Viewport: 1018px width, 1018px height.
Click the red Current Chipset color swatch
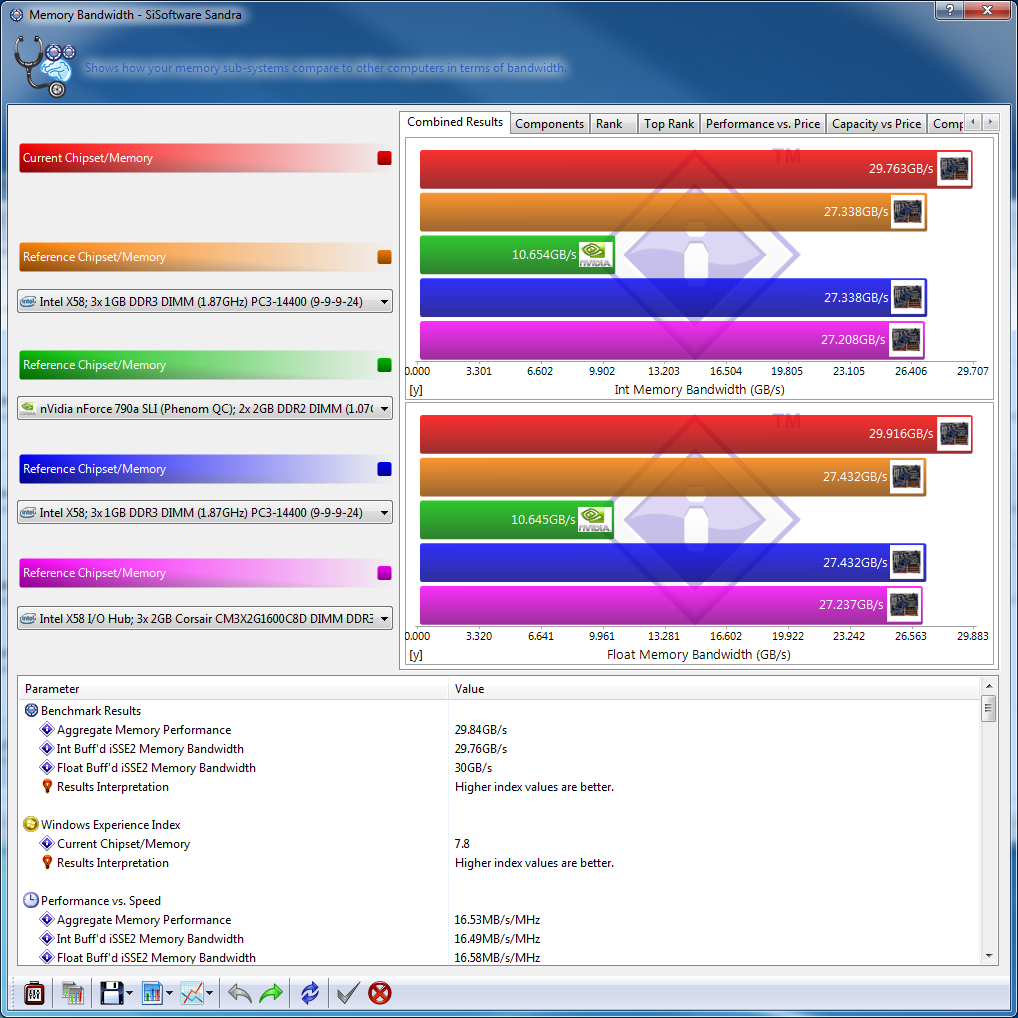click(384, 158)
